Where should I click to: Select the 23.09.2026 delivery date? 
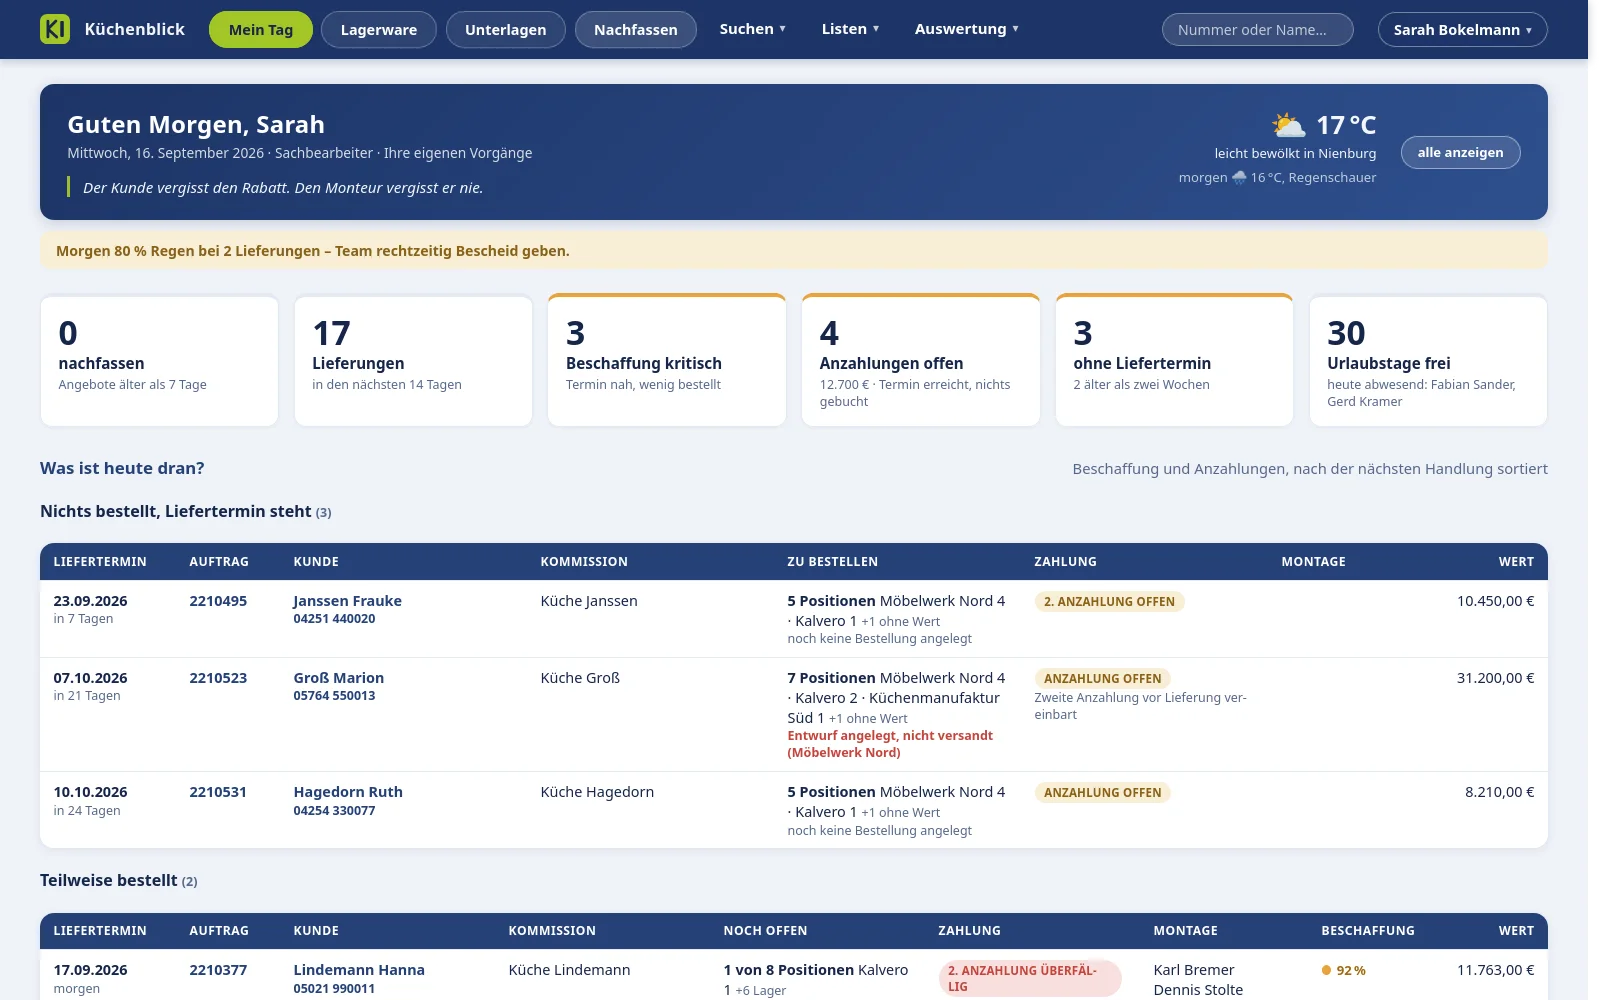90,601
